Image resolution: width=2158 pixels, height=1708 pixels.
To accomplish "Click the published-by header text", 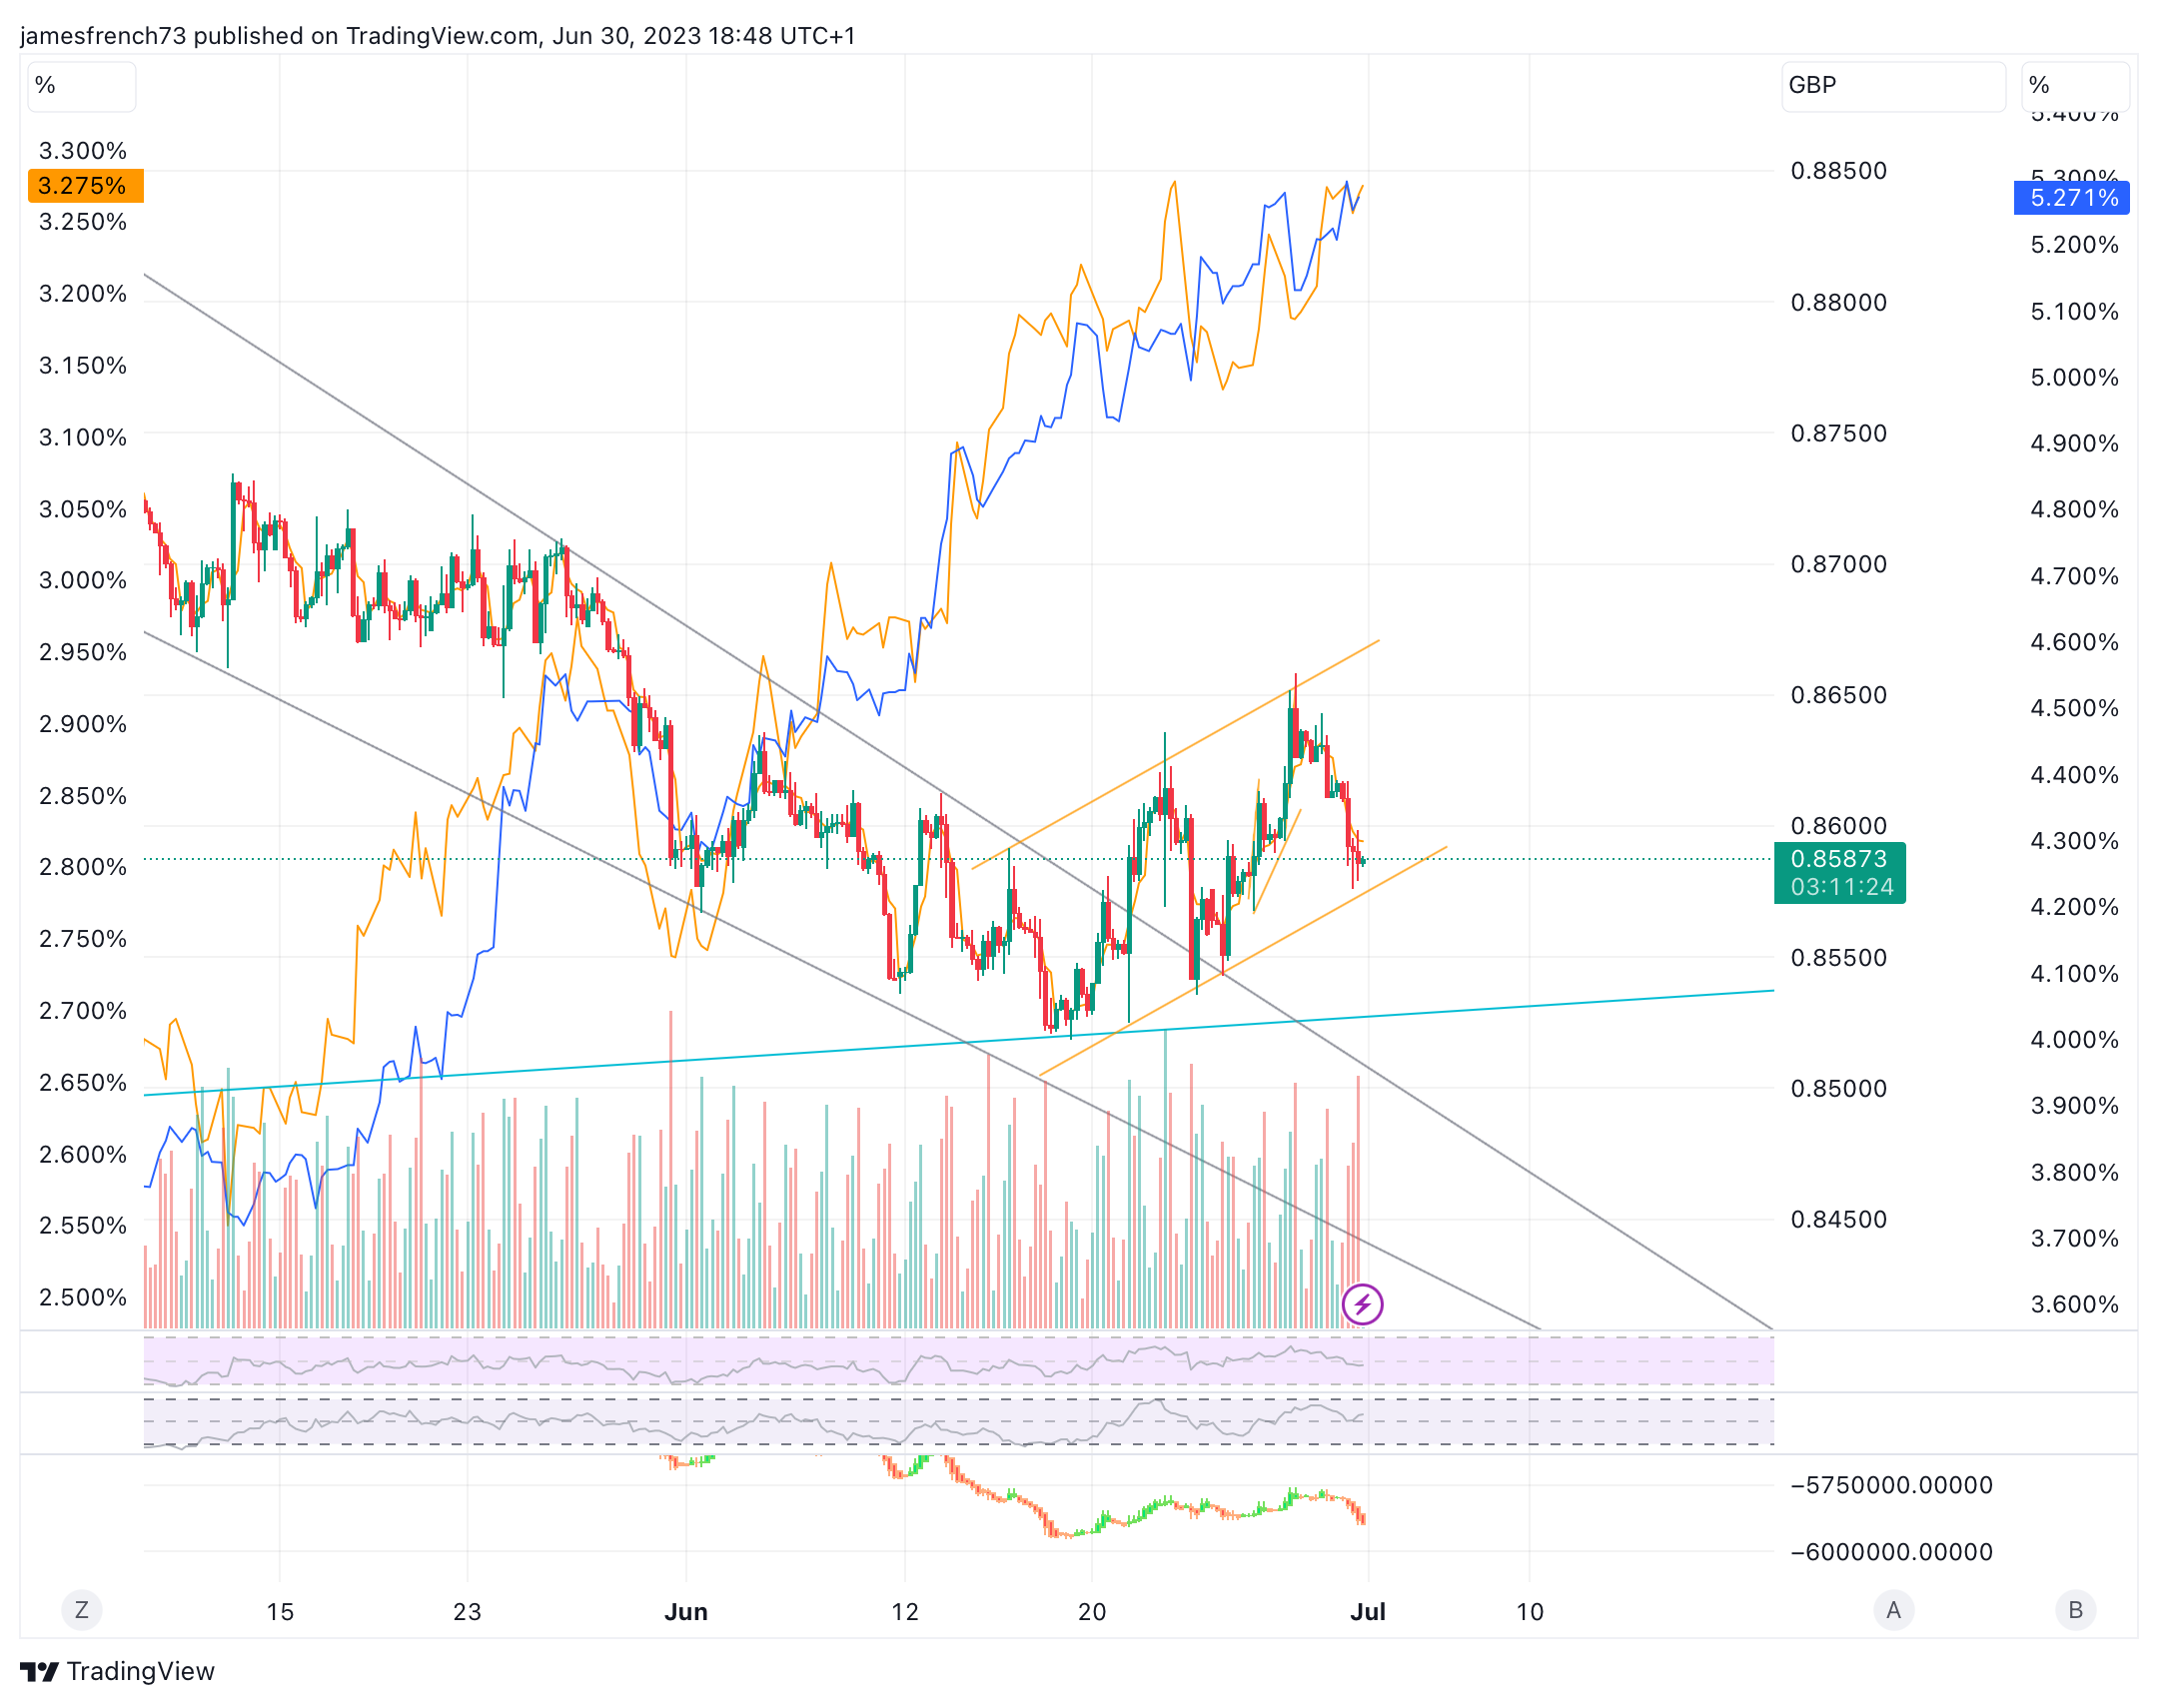I will click(438, 36).
